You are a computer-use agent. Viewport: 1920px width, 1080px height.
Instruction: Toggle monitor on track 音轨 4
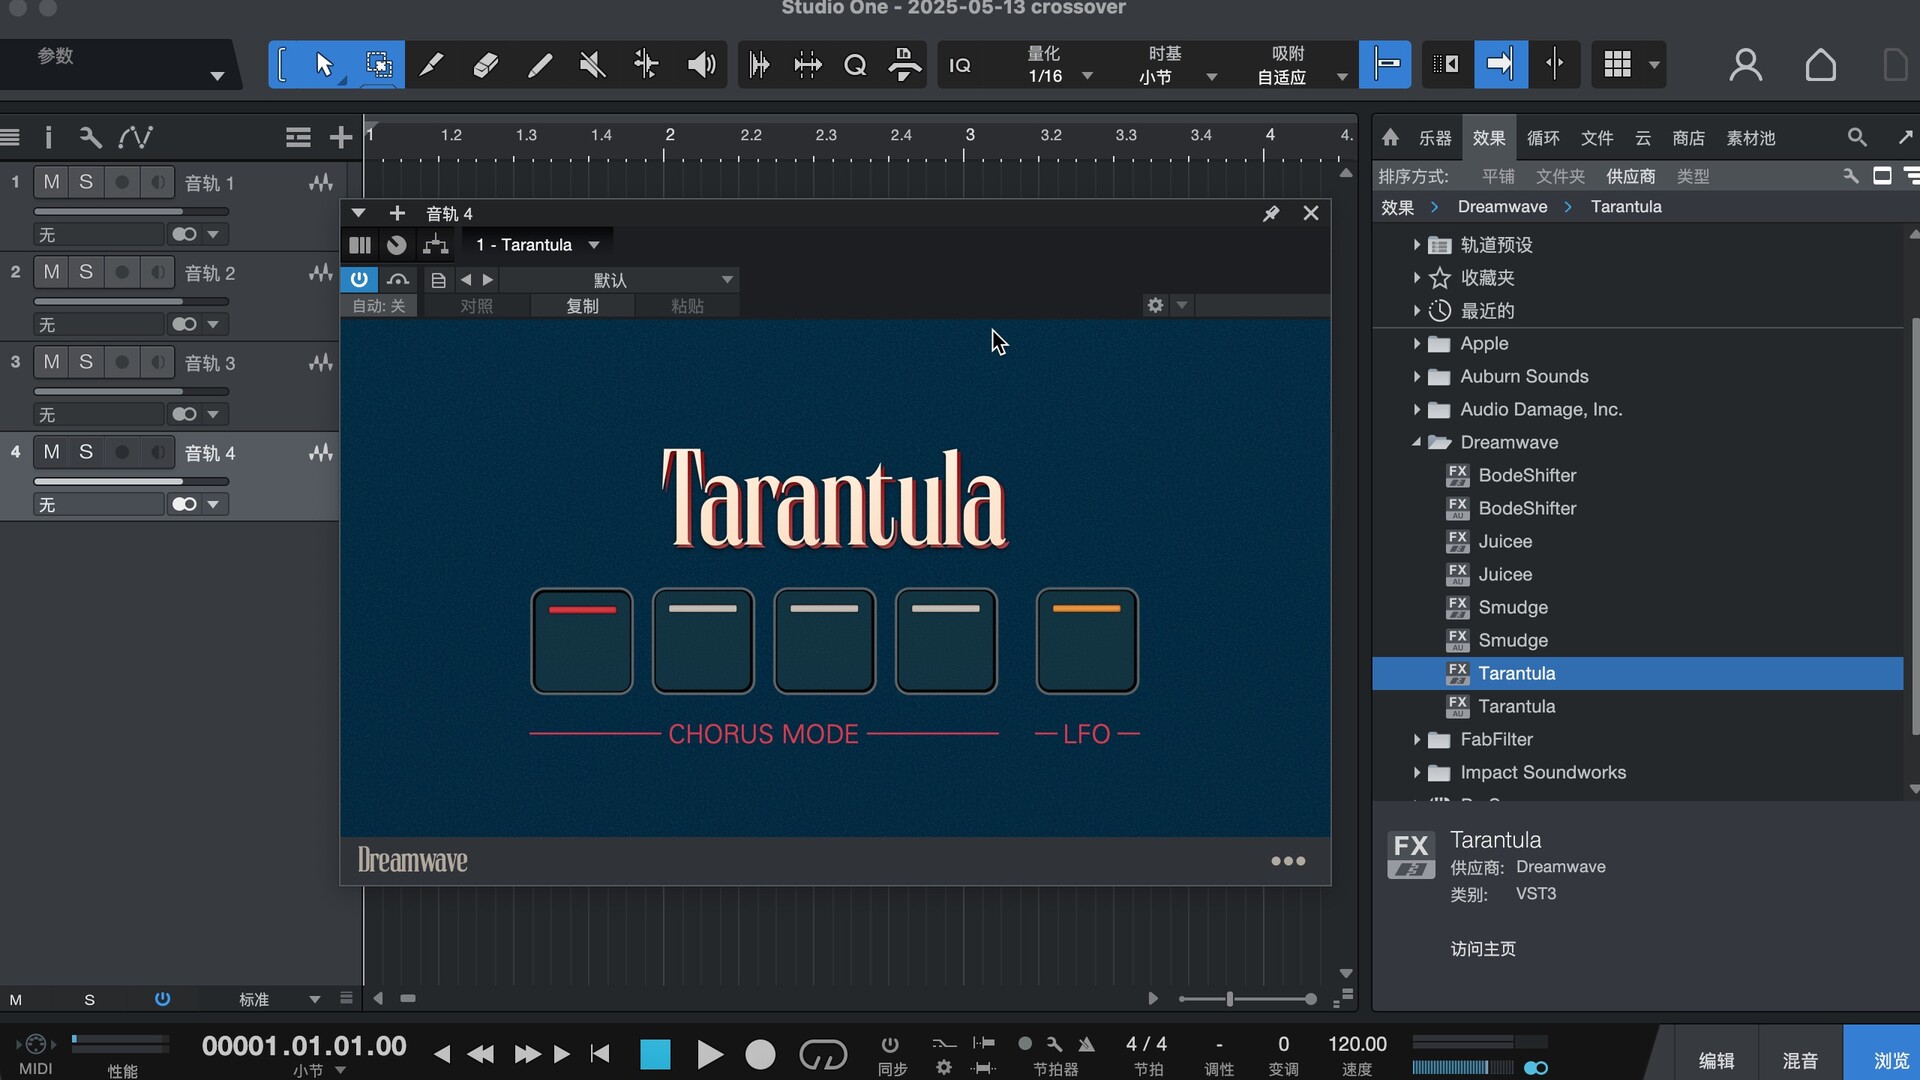(x=157, y=452)
